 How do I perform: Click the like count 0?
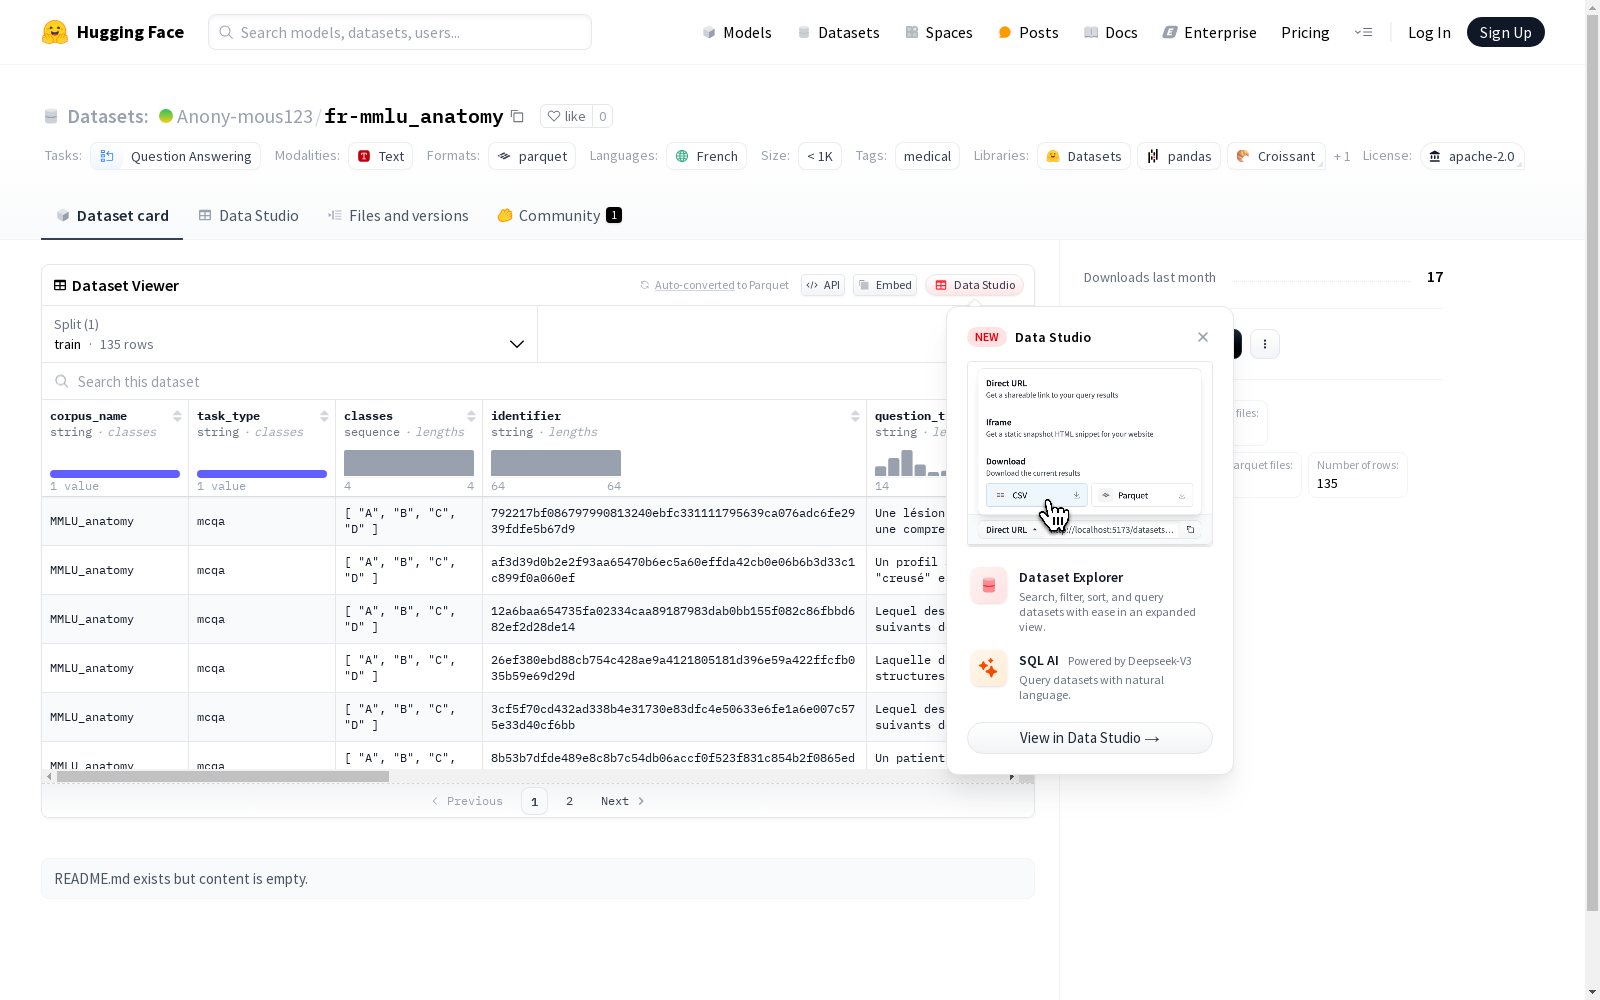[602, 116]
